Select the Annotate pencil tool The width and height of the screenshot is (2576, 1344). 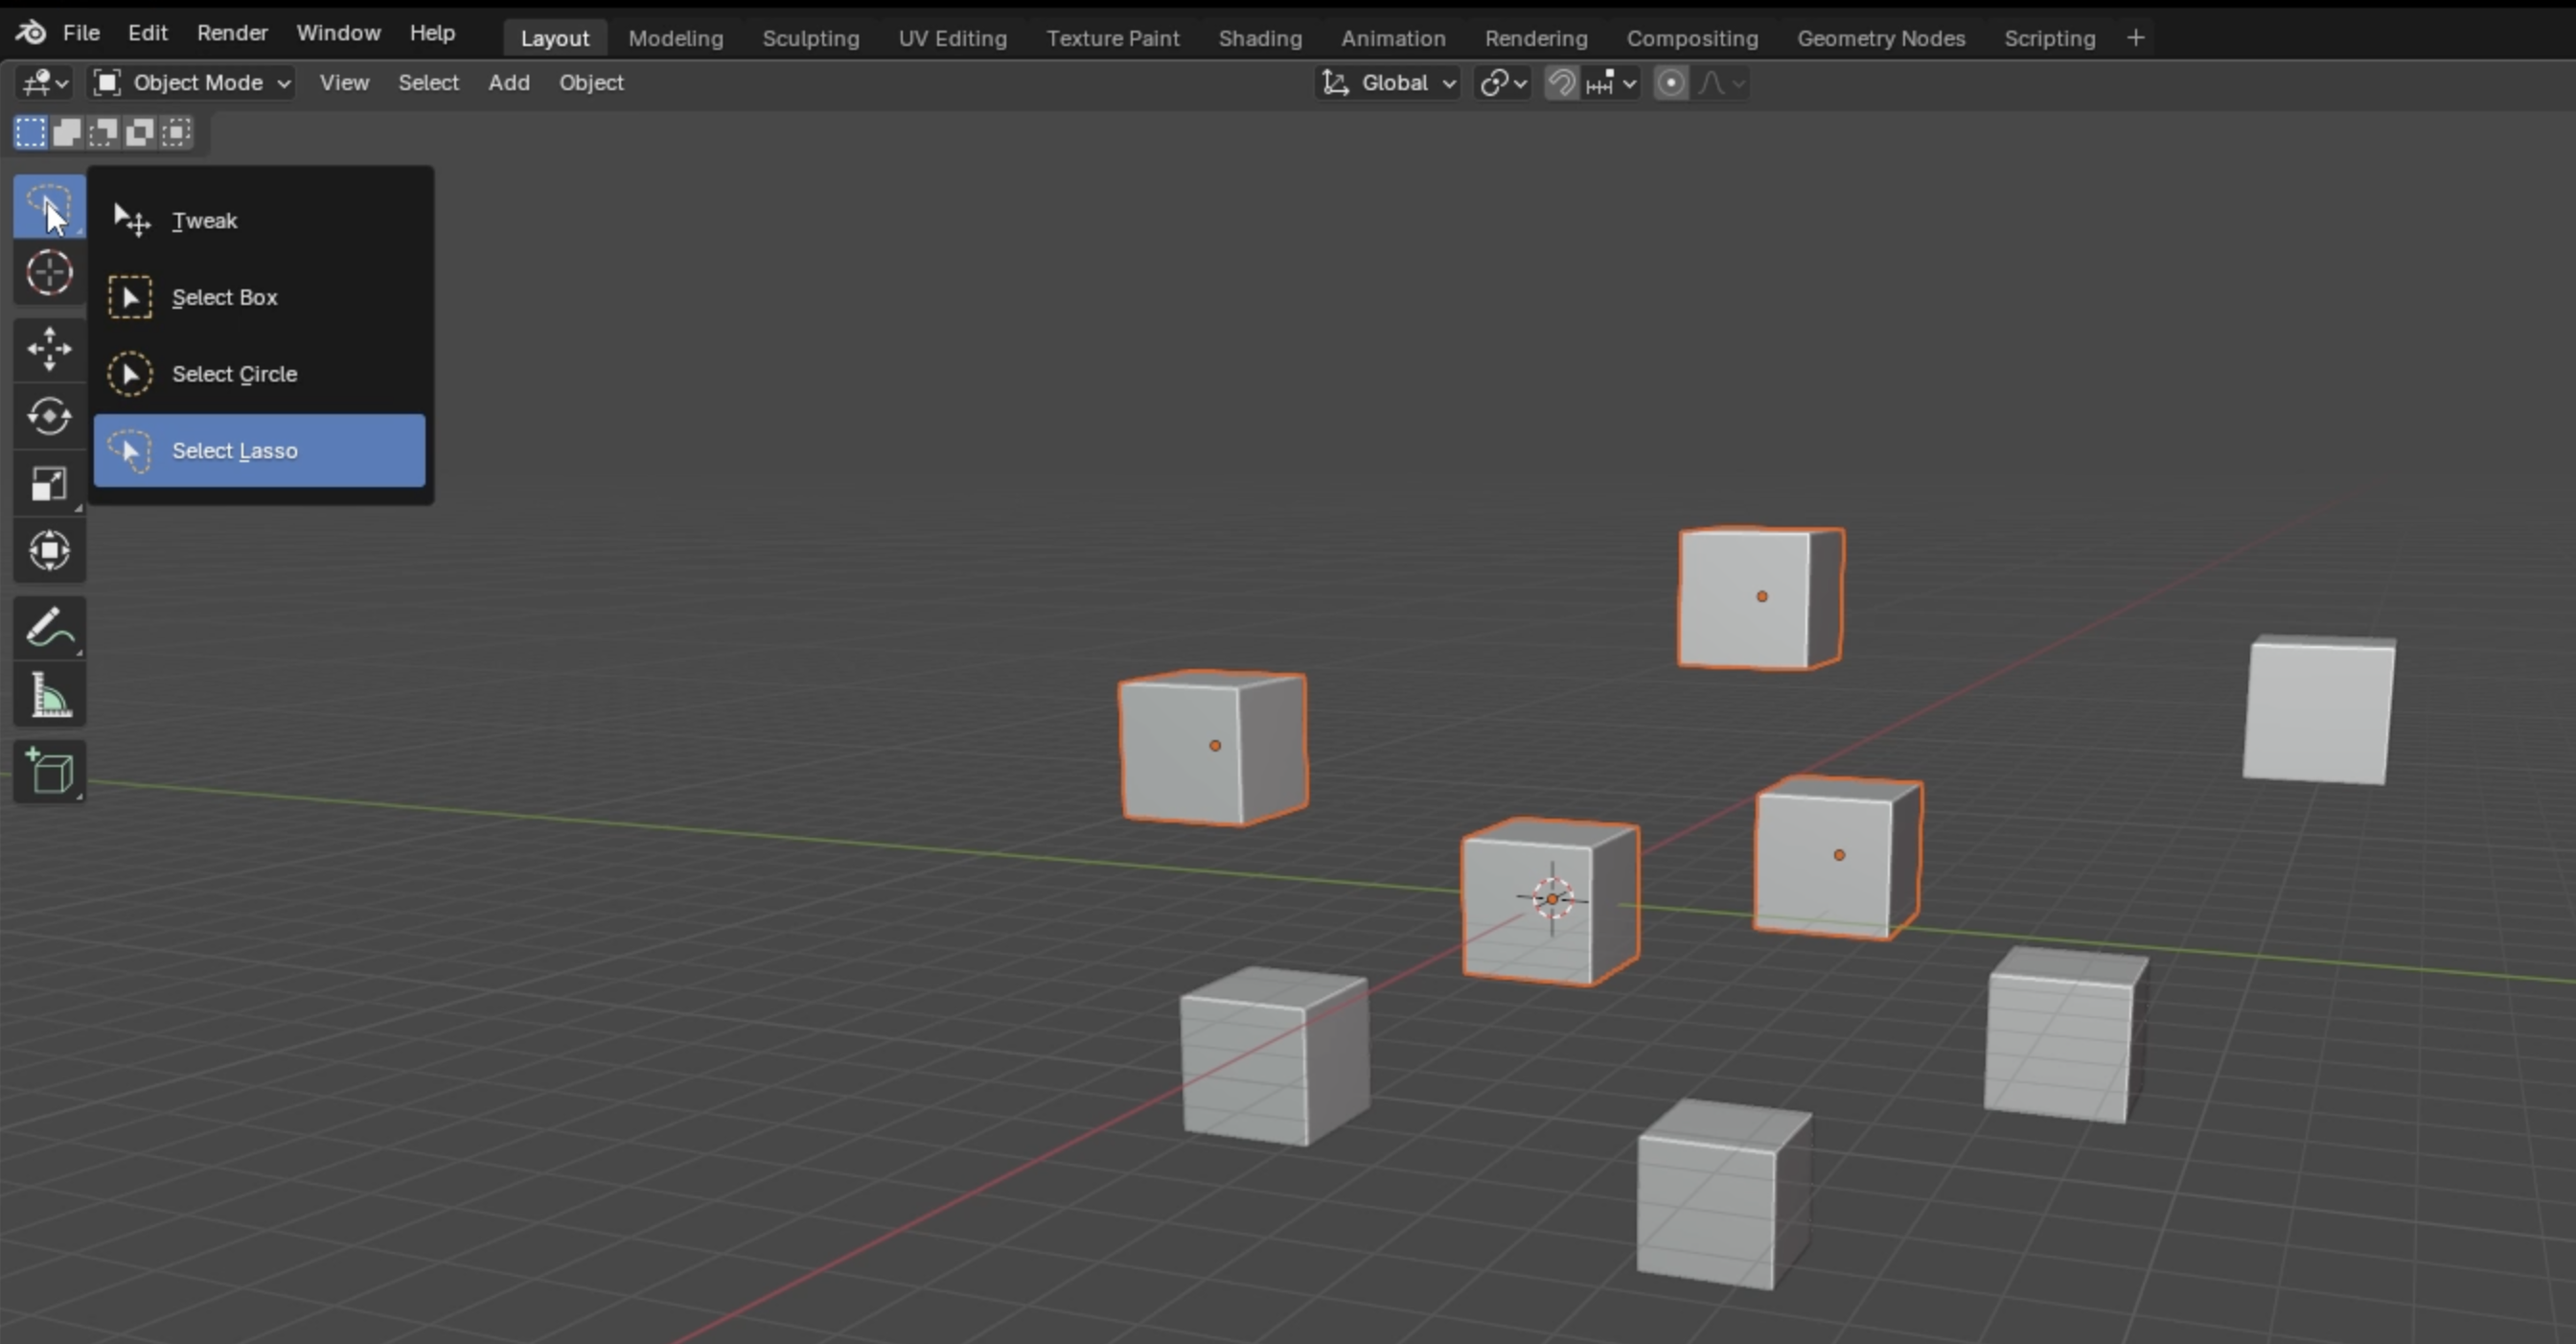point(49,628)
